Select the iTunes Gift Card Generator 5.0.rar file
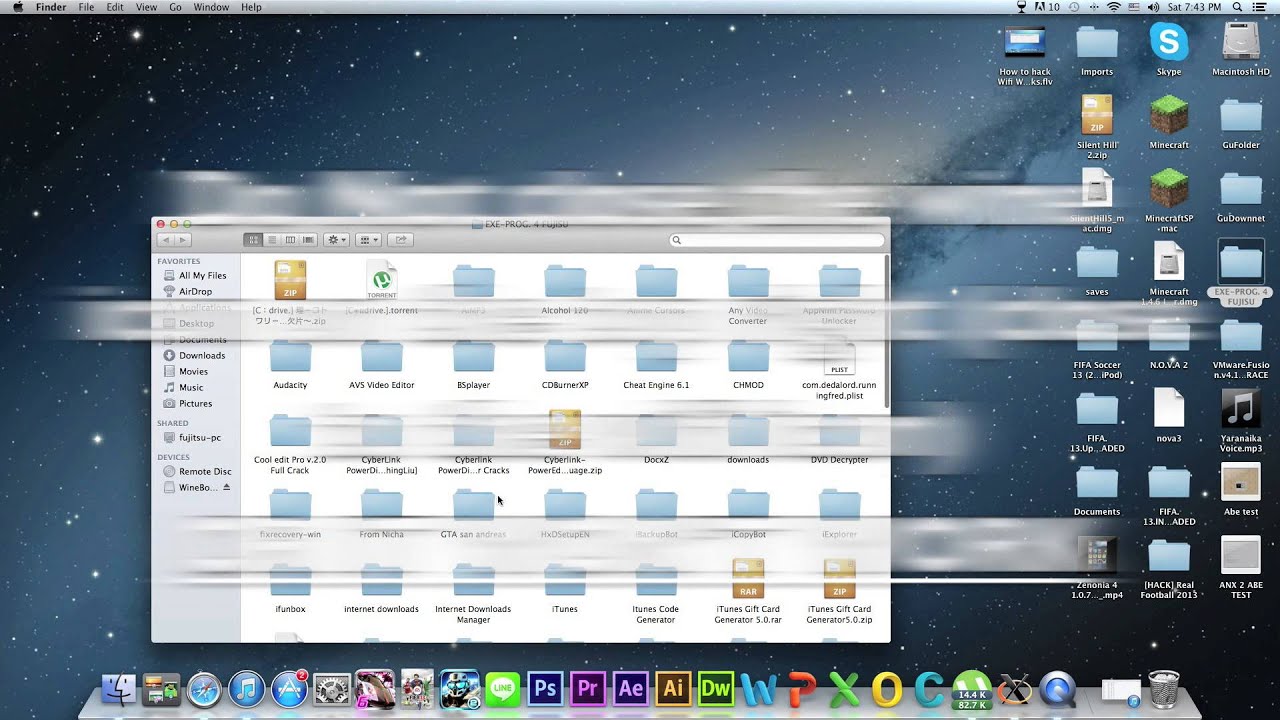 coord(748,580)
